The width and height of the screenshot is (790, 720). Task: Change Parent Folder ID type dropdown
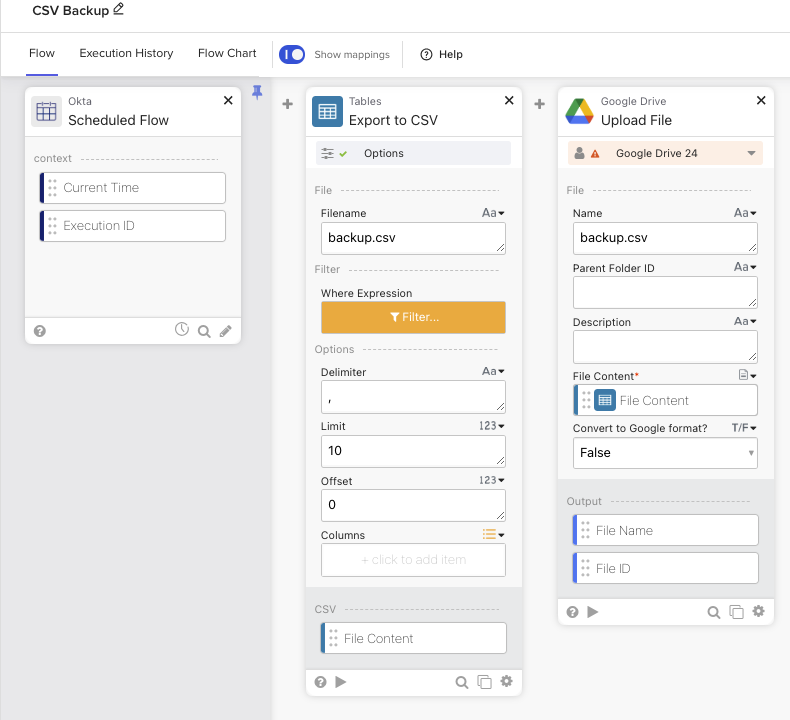pyautogui.click(x=745, y=267)
